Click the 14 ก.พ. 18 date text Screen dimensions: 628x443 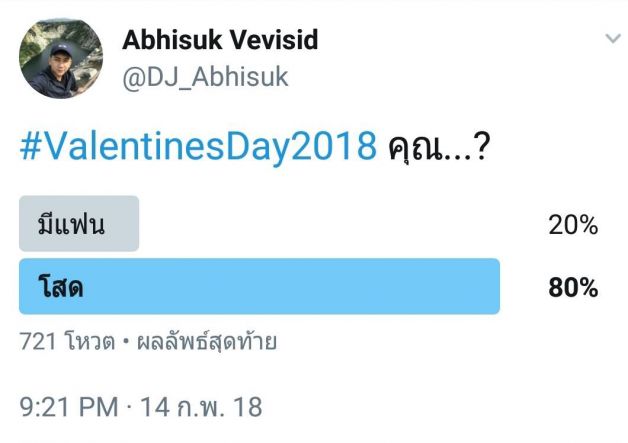tap(201, 407)
